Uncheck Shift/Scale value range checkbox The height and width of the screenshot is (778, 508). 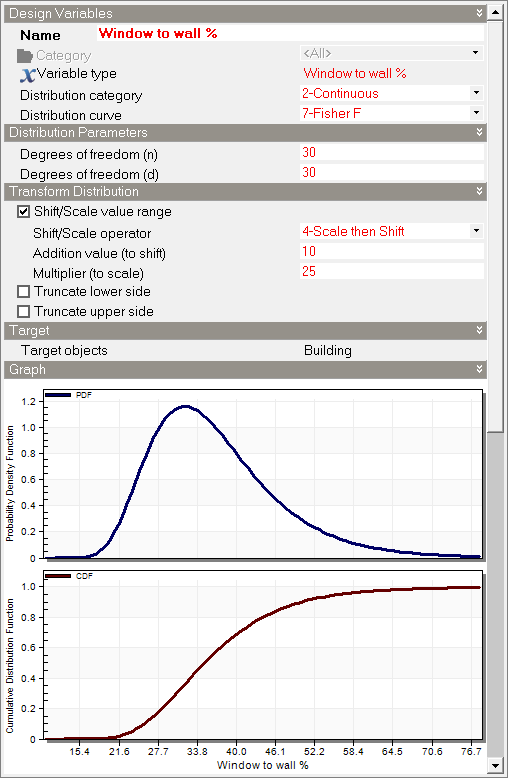[x=23, y=212]
